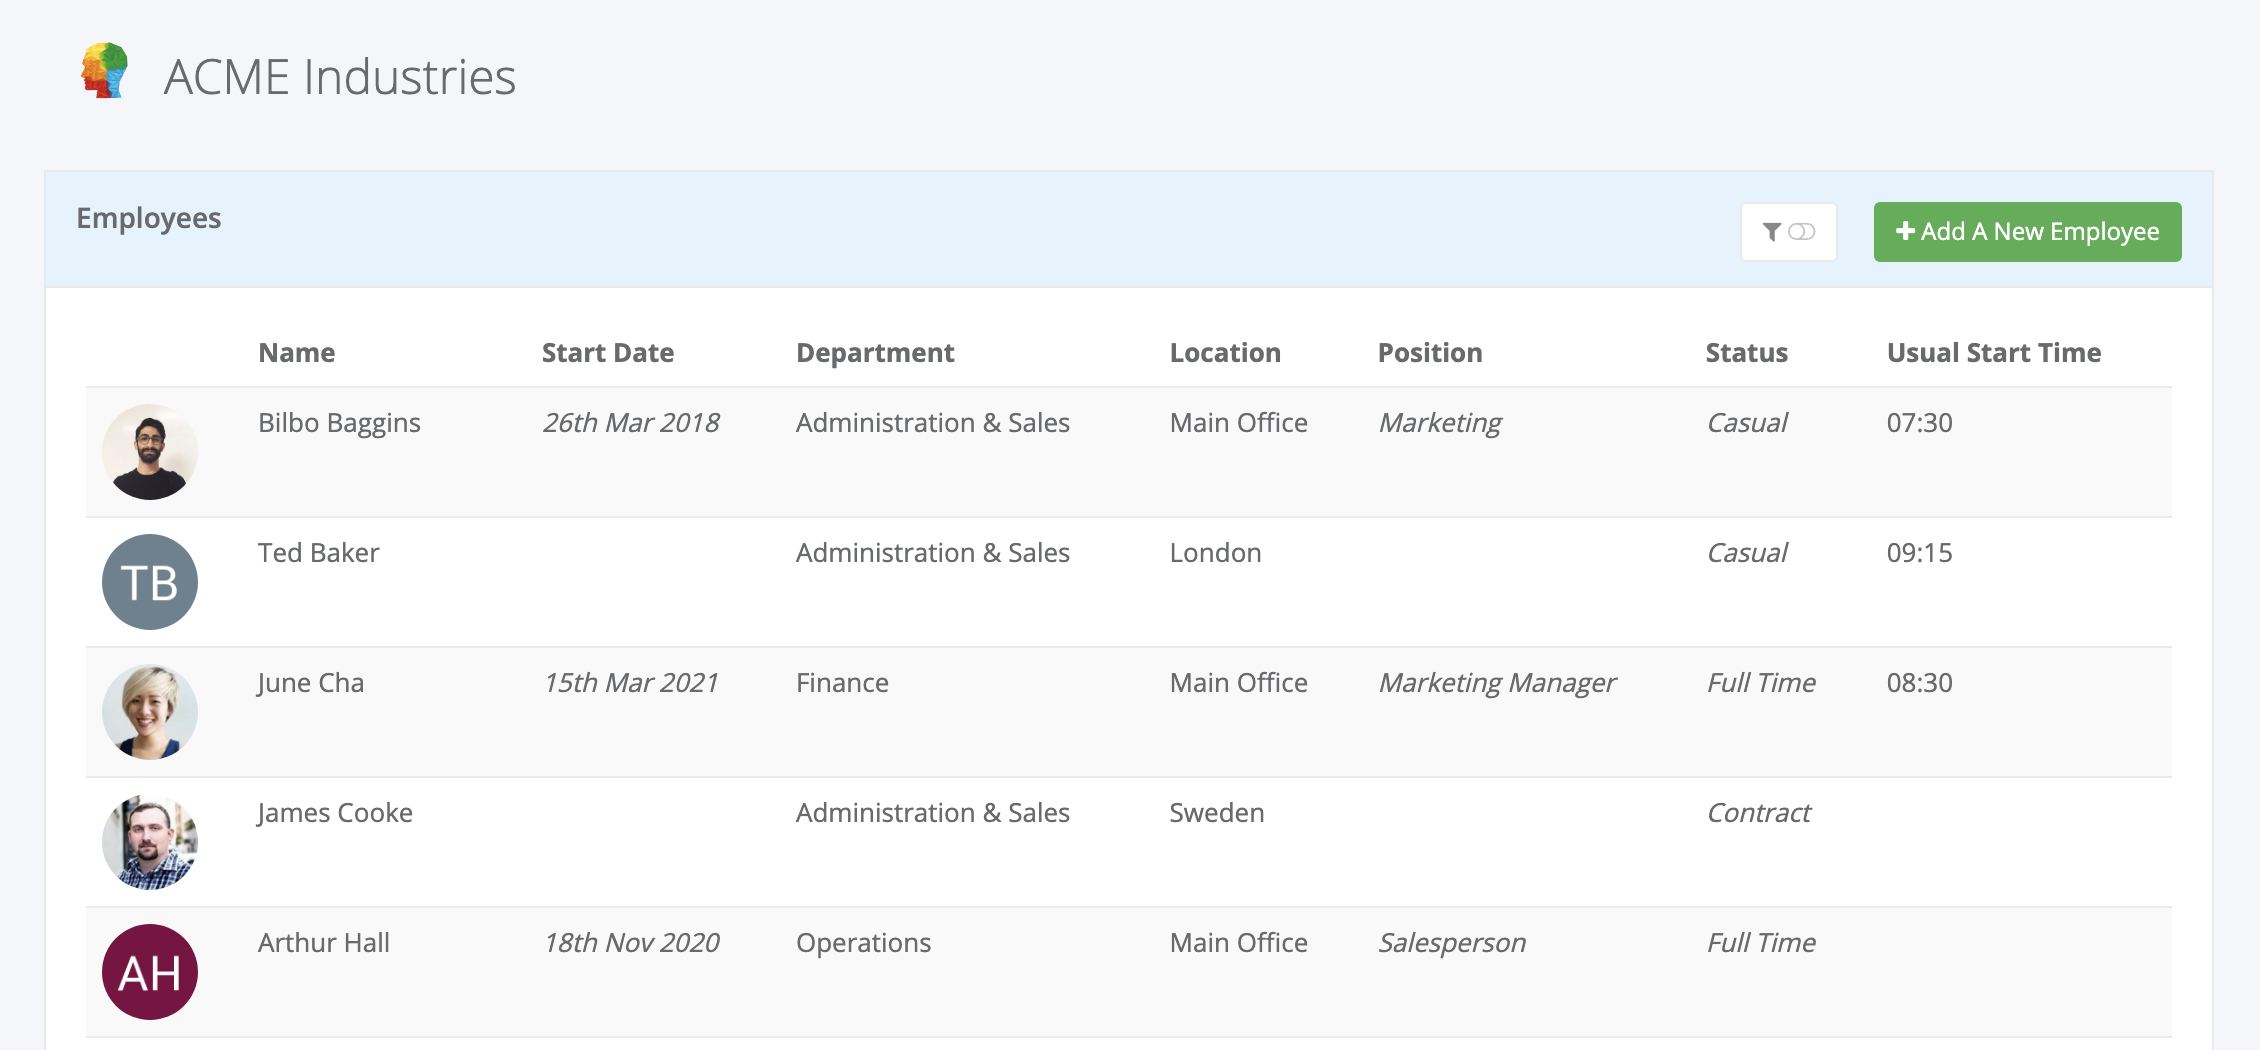
Task: Click the ACME Industries title text
Action: 340,77
